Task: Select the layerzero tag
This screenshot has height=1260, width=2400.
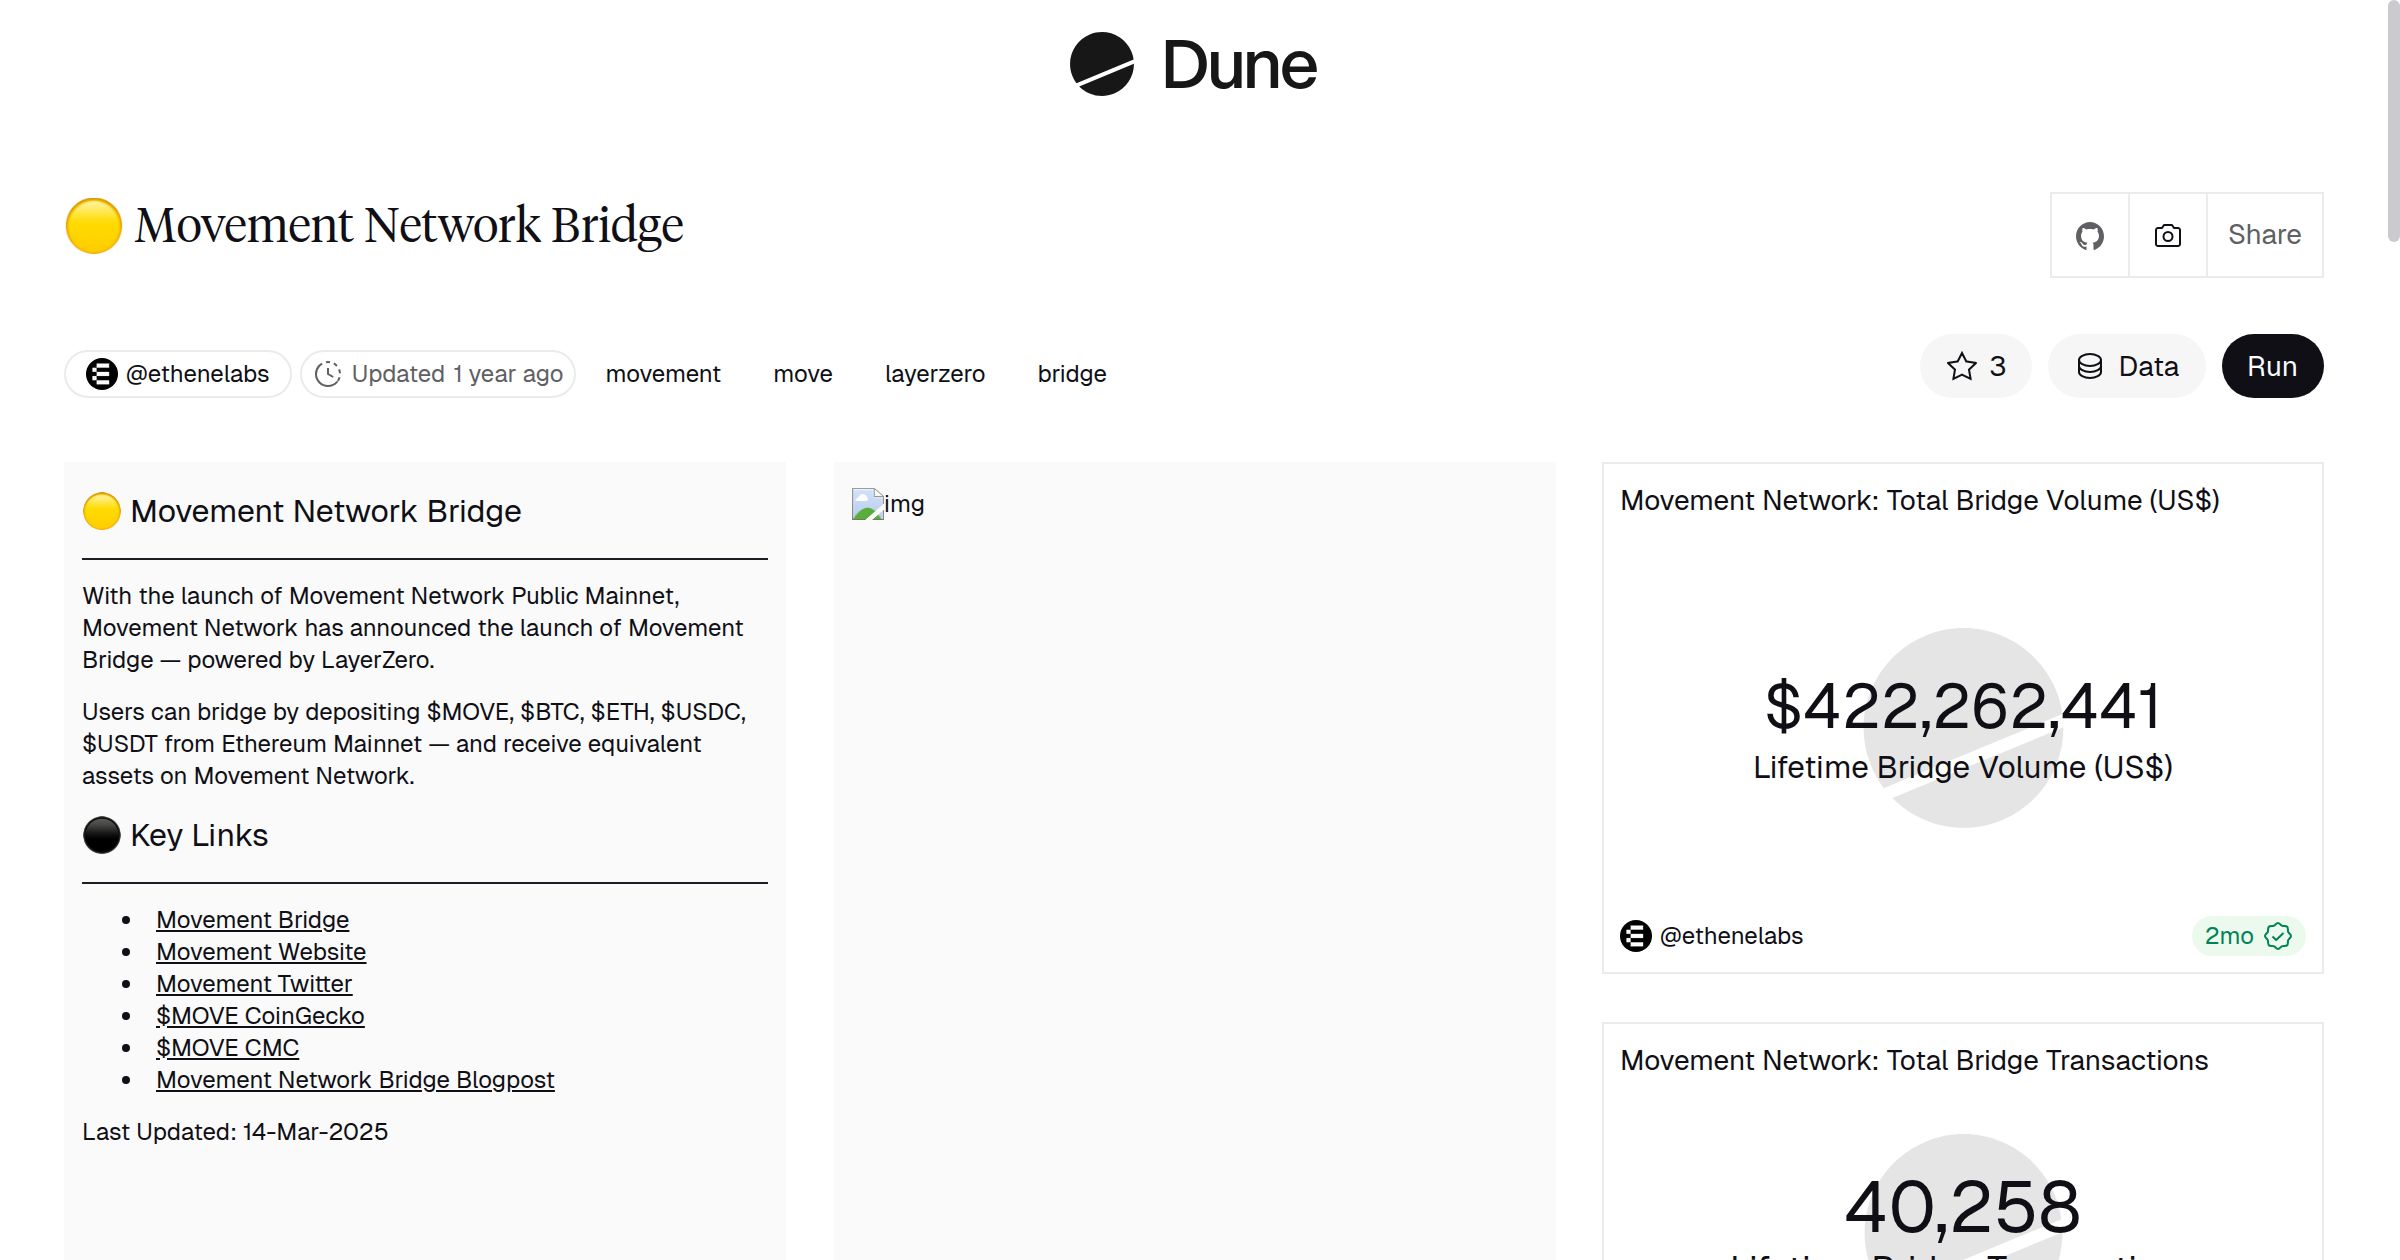Action: 934,374
